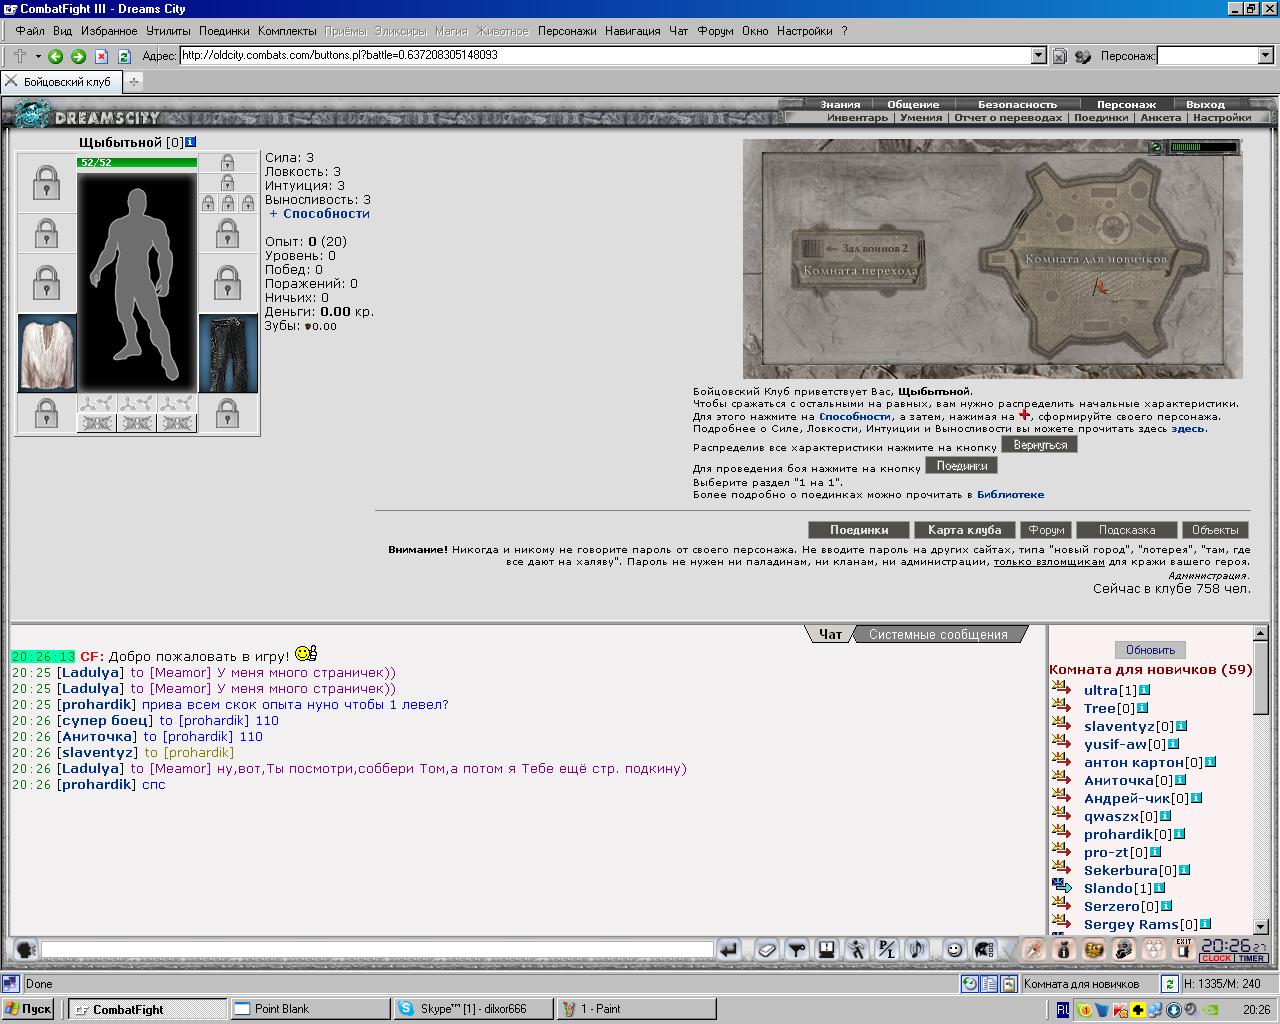Open the Избранное menu
Viewport: 1280px width, 1024px height.
click(x=110, y=31)
